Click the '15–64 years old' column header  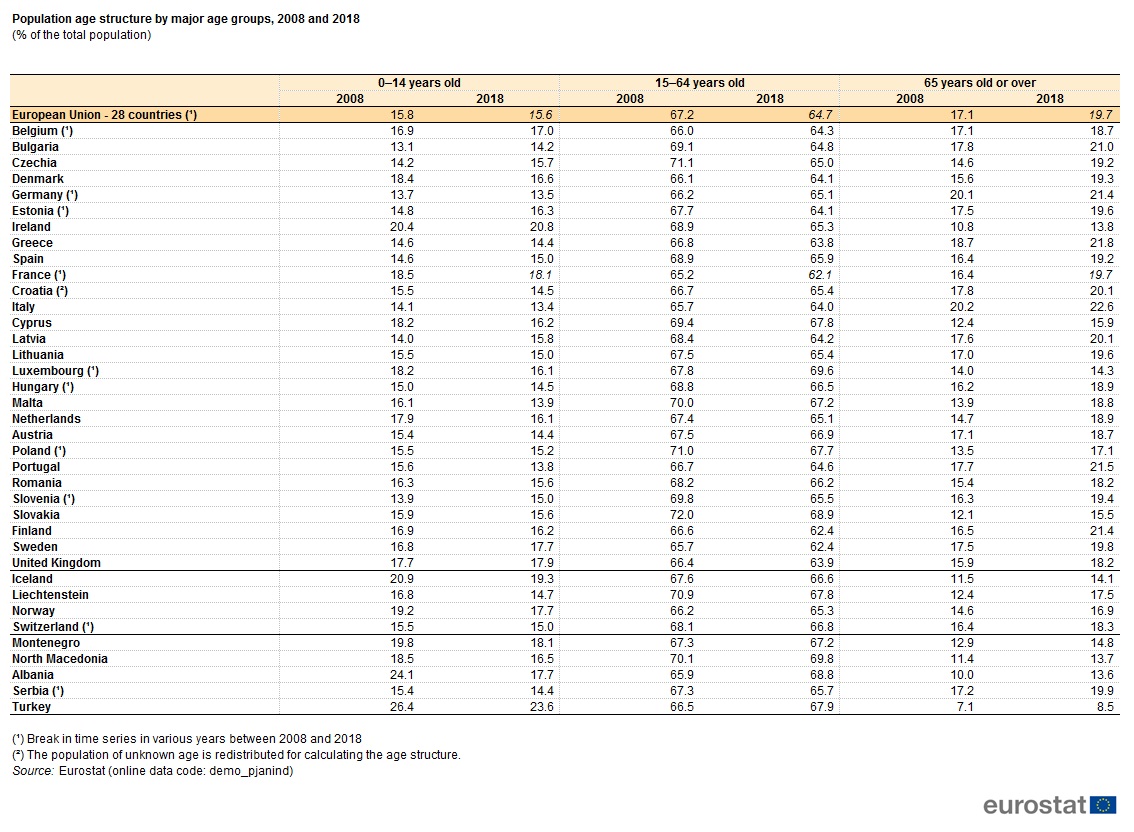coord(699,82)
